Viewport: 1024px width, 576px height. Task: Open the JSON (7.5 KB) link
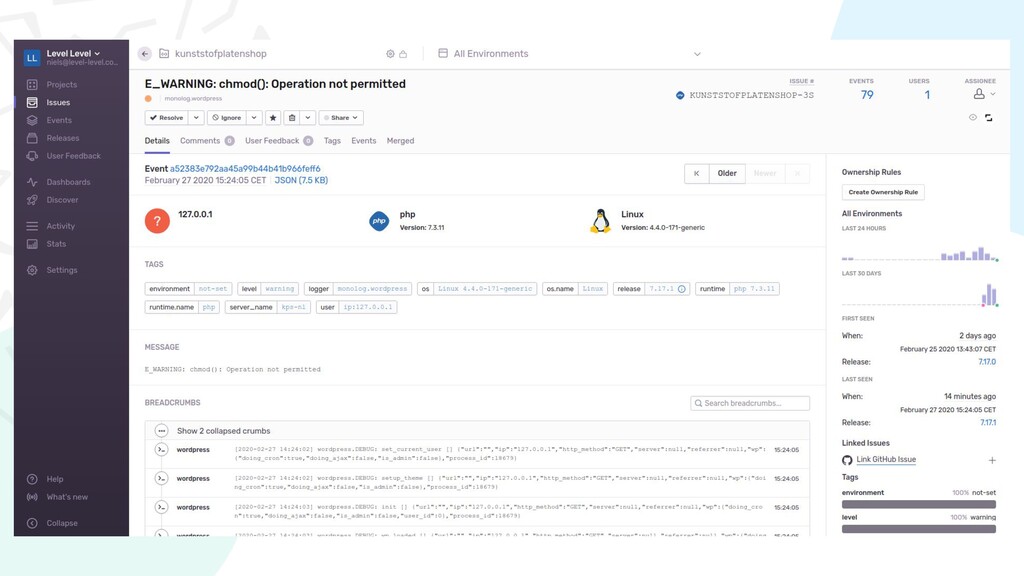click(301, 180)
